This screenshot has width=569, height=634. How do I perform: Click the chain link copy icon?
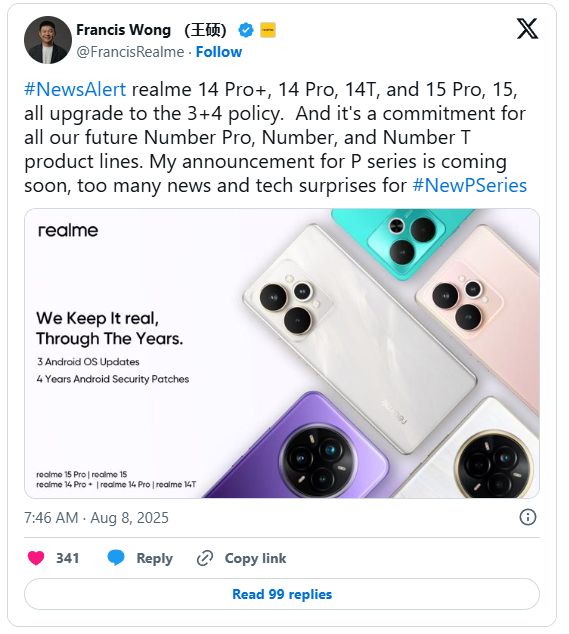[205, 558]
